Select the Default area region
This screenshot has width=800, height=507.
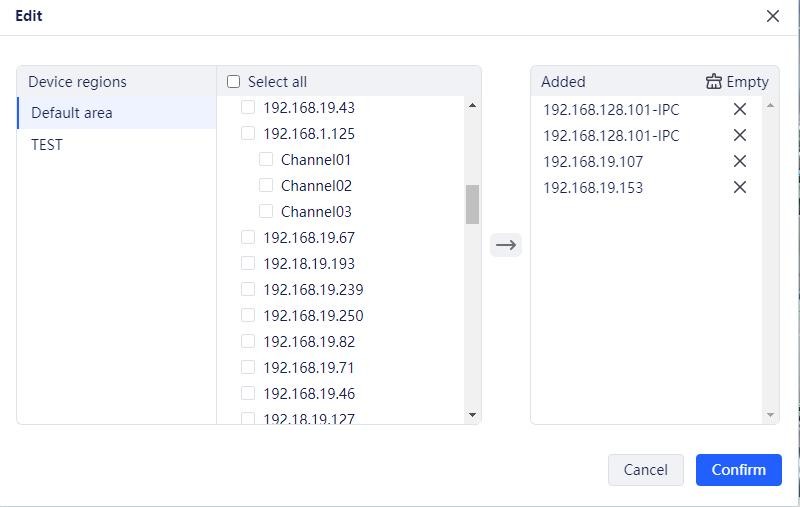[72, 113]
